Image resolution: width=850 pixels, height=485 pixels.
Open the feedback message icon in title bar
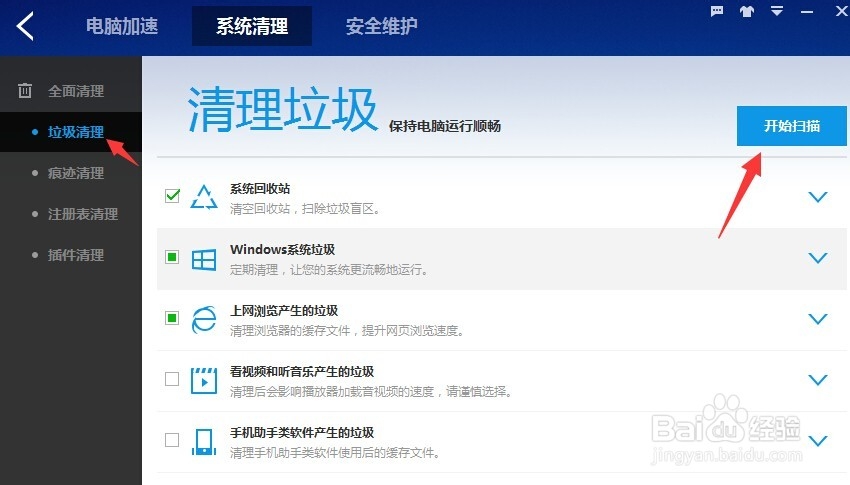click(x=717, y=11)
